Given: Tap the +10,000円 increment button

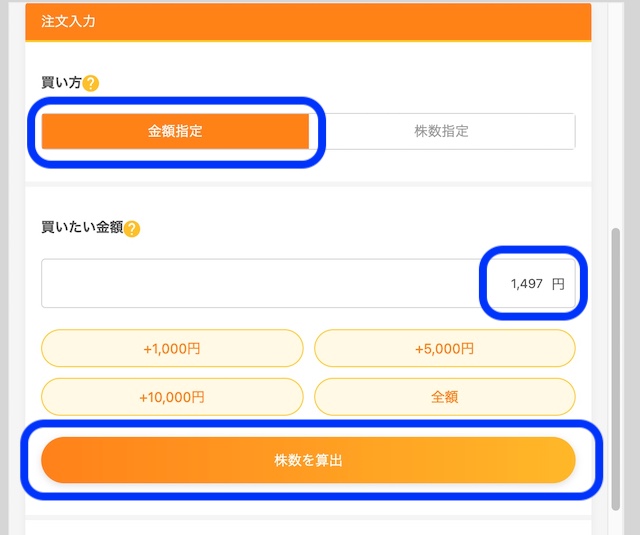Looking at the screenshot, I should click(x=172, y=397).
